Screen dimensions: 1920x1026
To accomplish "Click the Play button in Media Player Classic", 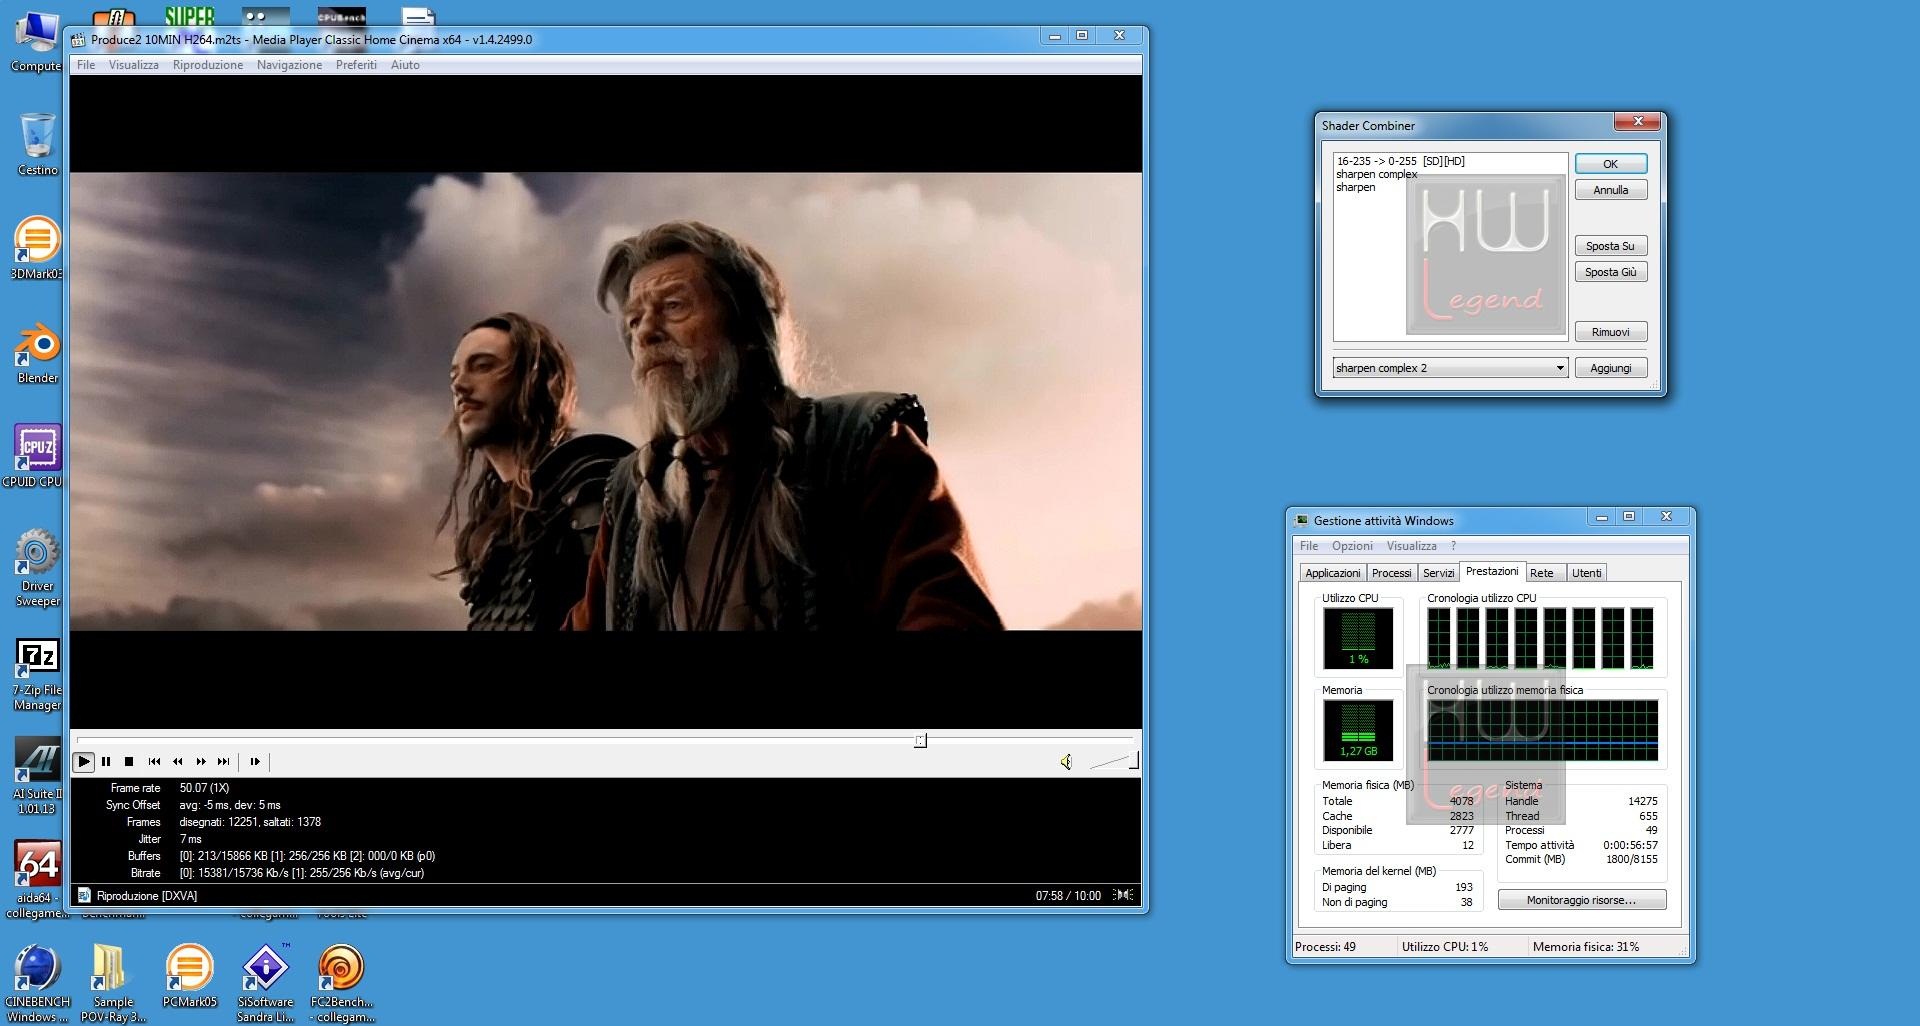I will (x=84, y=762).
